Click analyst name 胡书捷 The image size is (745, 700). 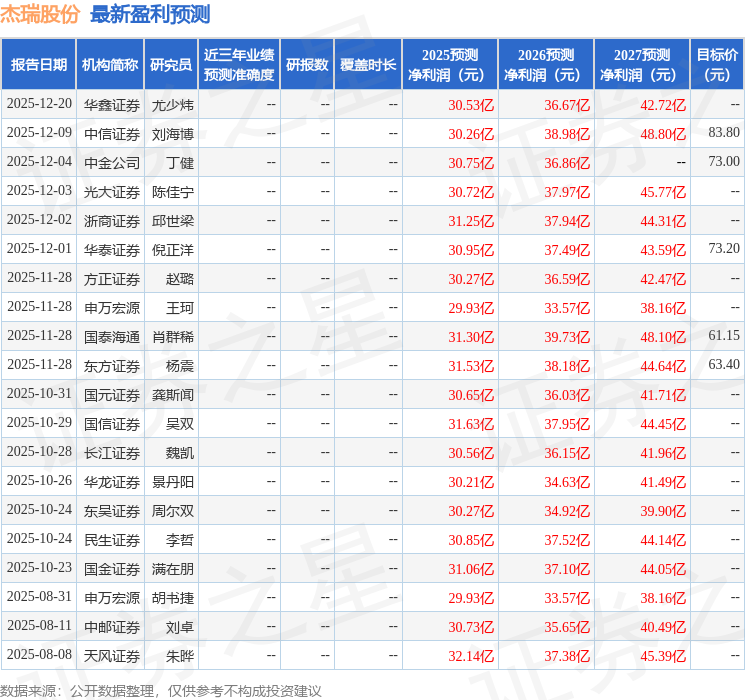tap(172, 598)
